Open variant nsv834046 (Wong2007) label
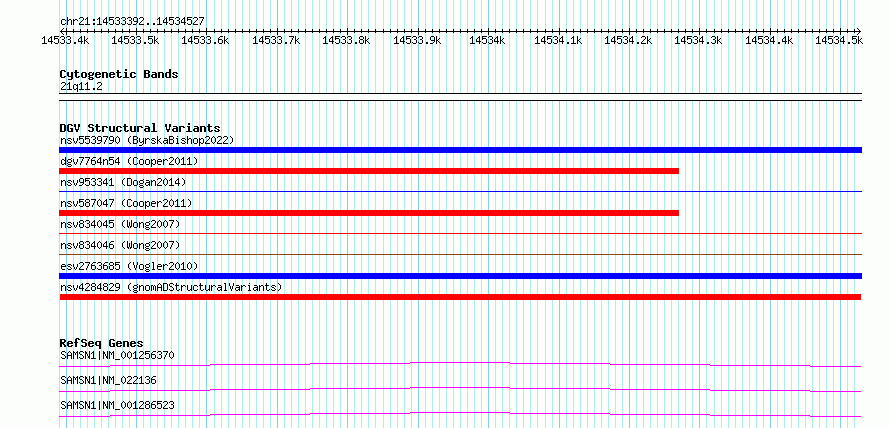This screenshot has width=890, height=428. [120, 245]
